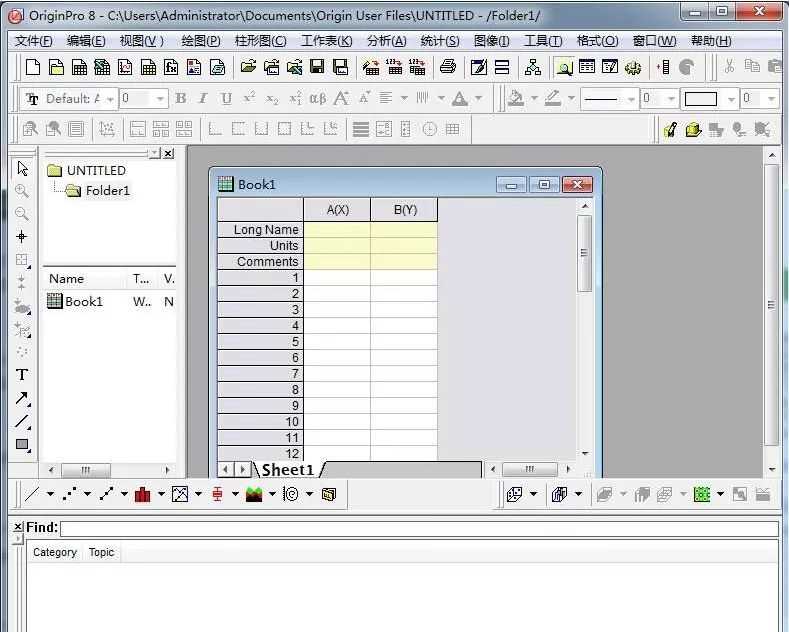The width and height of the screenshot is (789, 632).
Task: Click the Print icon in toolbar
Action: click(x=447, y=66)
